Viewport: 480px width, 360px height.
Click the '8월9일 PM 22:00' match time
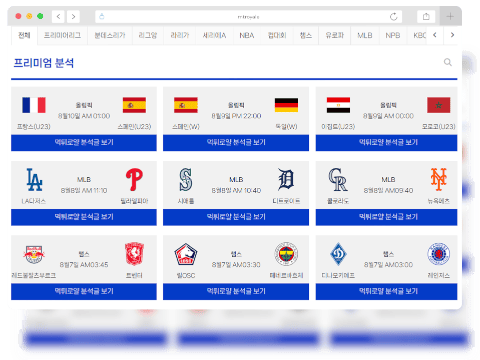click(x=236, y=116)
